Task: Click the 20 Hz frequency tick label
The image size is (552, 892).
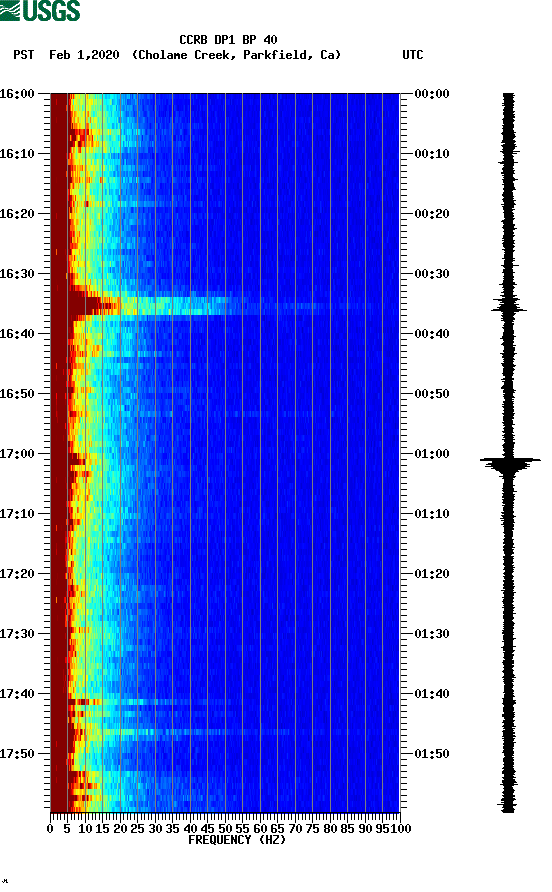Action: click(x=120, y=829)
